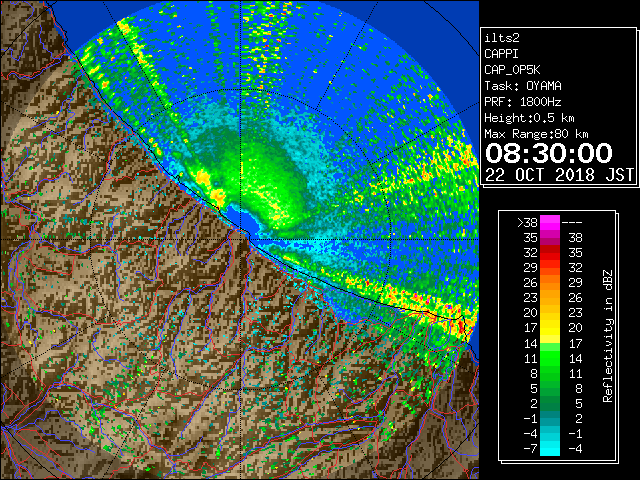Click the 'Reflectivity in dBZ' axis title
Viewport: 640px width, 480px height.
tap(607, 336)
